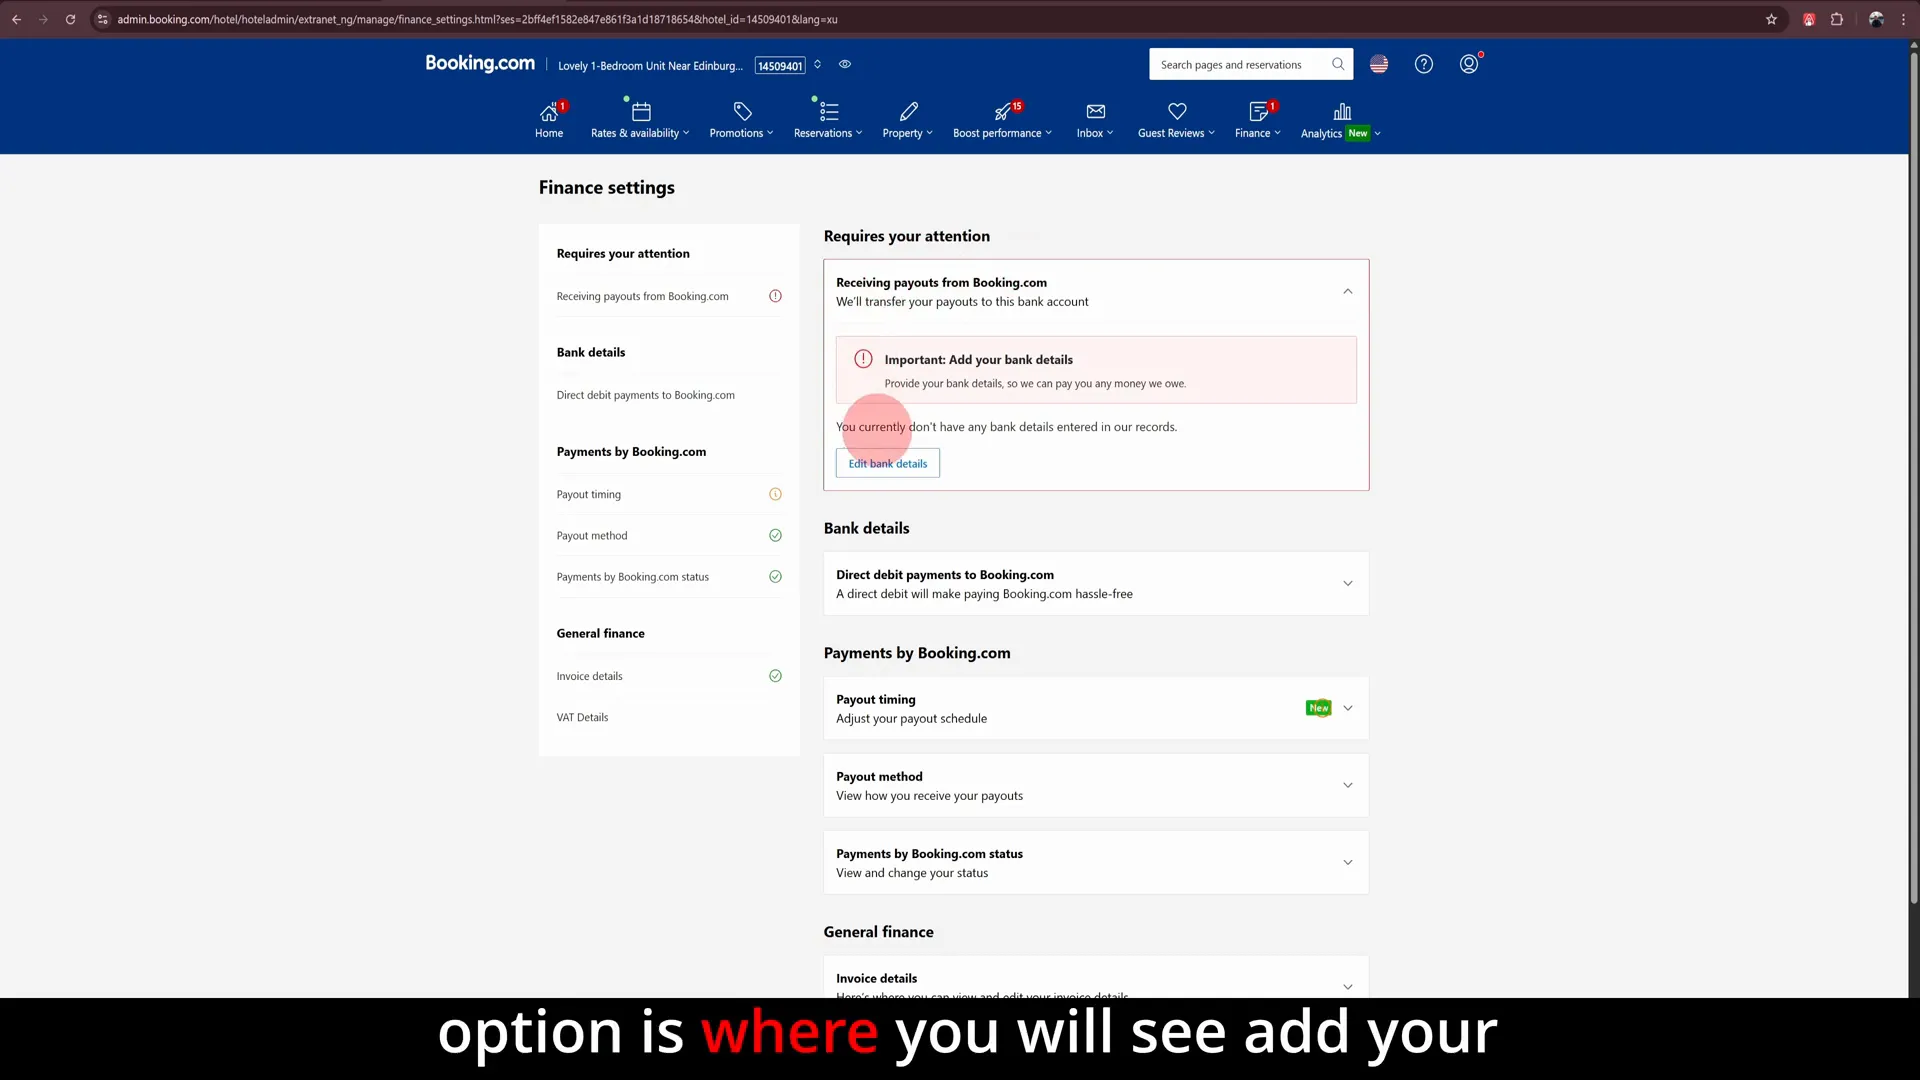Expand the Payout method section
The height and width of the screenshot is (1080, 1920).
pyautogui.click(x=1348, y=785)
